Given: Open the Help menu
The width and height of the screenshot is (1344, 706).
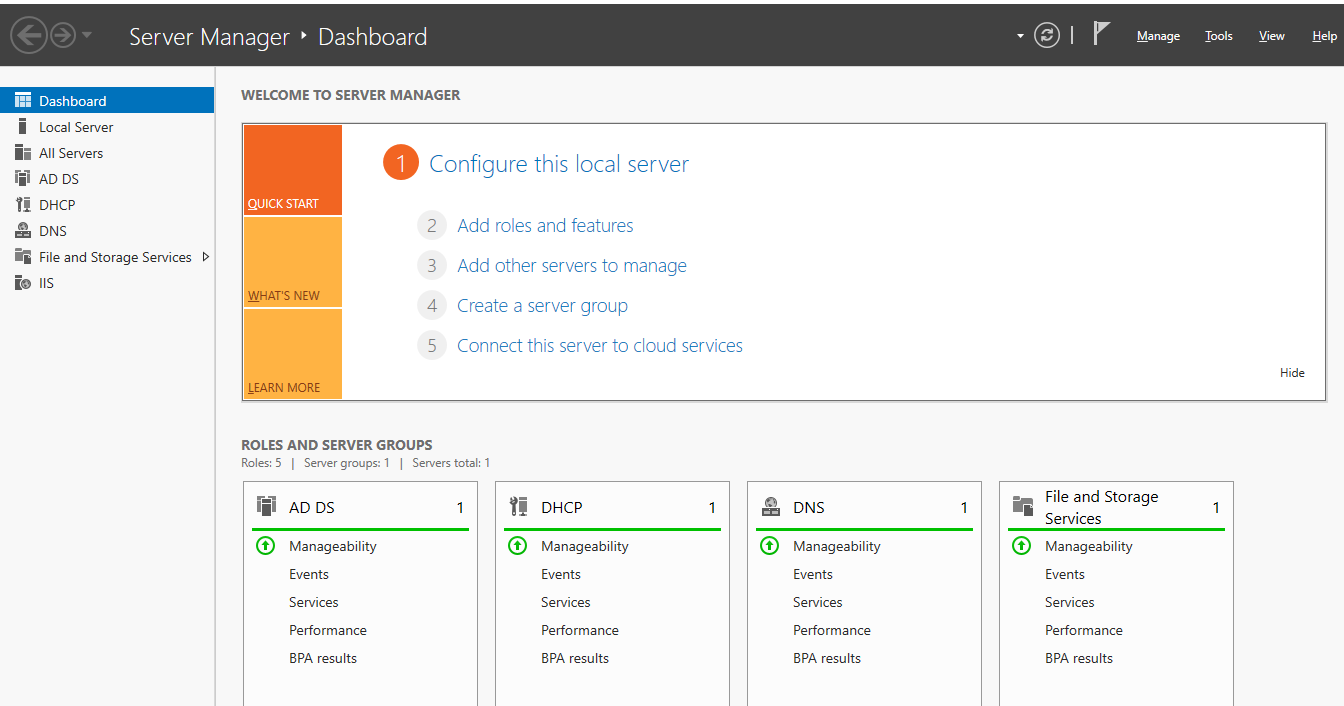Looking at the screenshot, I should [1325, 36].
